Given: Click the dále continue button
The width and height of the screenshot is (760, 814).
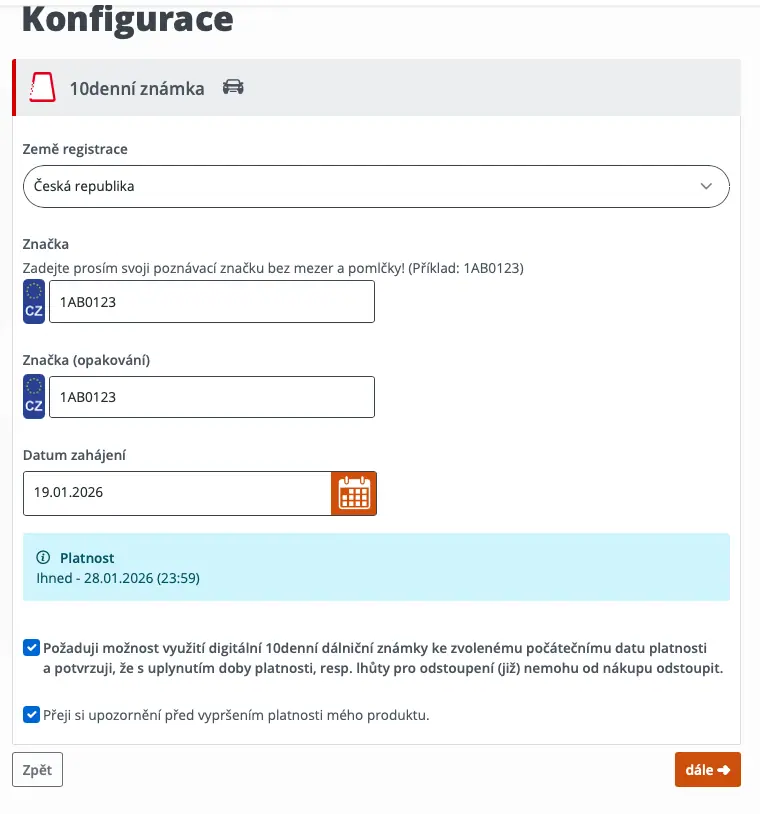Looking at the screenshot, I should pos(708,769).
